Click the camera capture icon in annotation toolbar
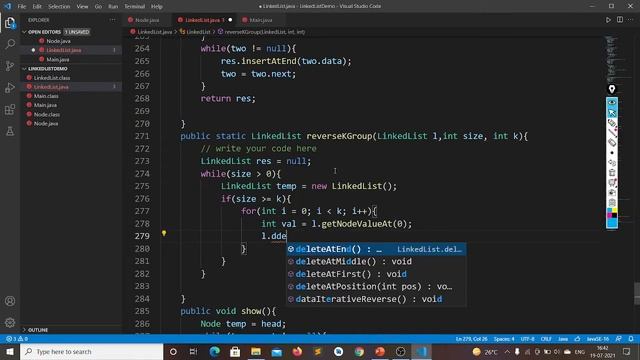This screenshot has width=640, height=360. click(x=612, y=193)
